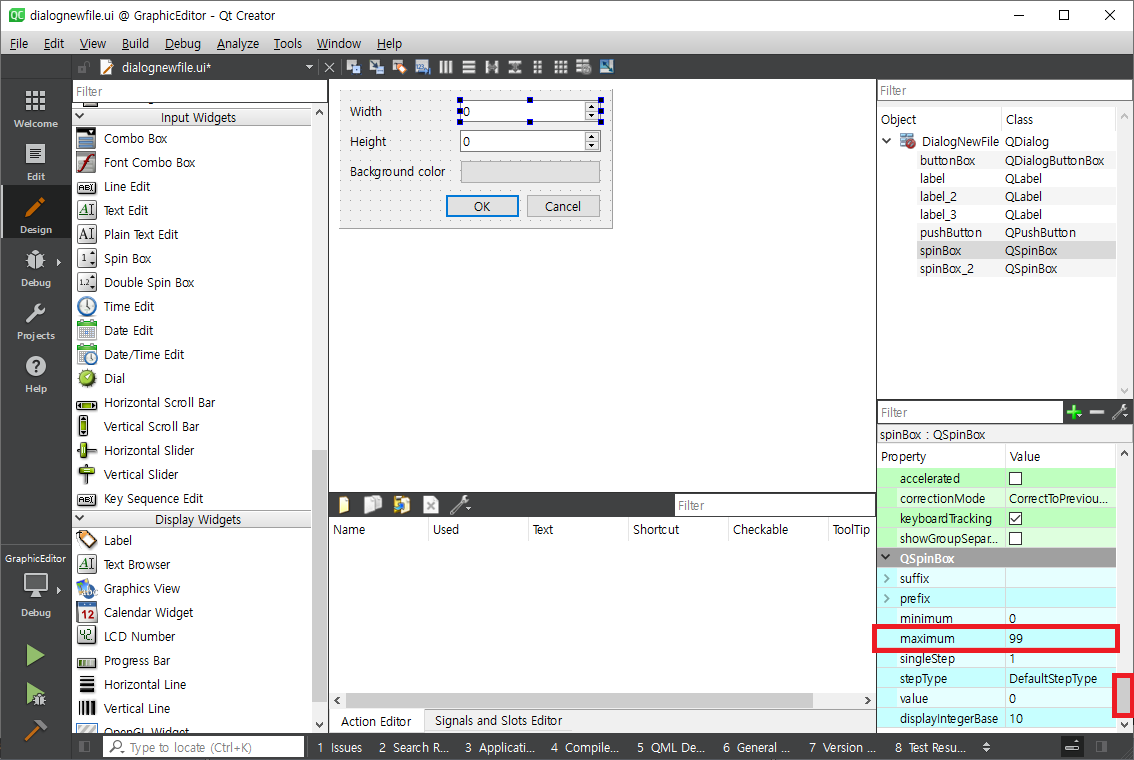Toggle the keyboardTracking checkbox

1015,518
